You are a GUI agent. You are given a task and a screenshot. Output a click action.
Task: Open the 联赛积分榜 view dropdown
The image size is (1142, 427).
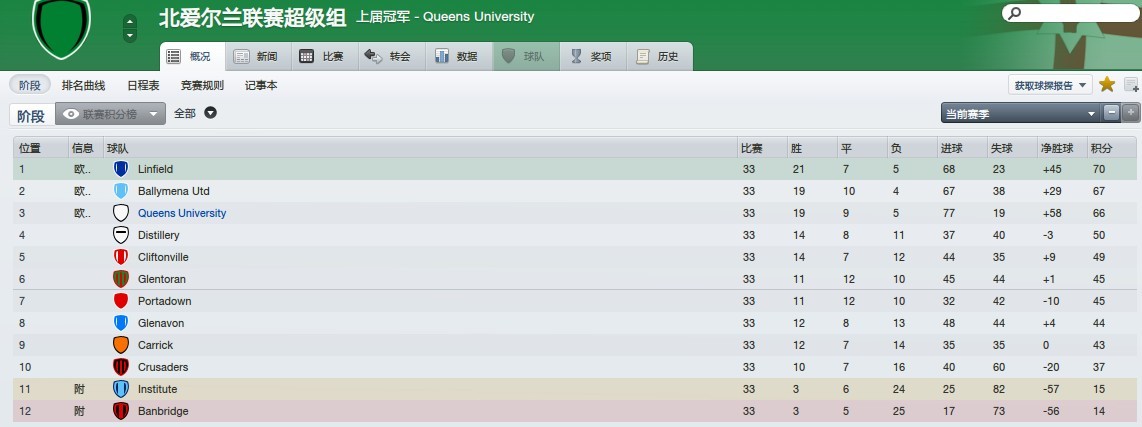110,114
